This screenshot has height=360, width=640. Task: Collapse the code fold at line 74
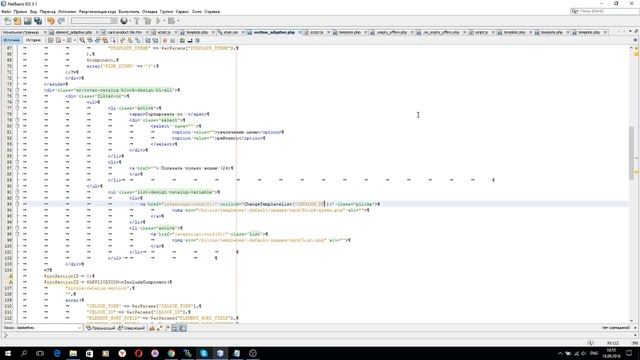click(x=17, y=90)
